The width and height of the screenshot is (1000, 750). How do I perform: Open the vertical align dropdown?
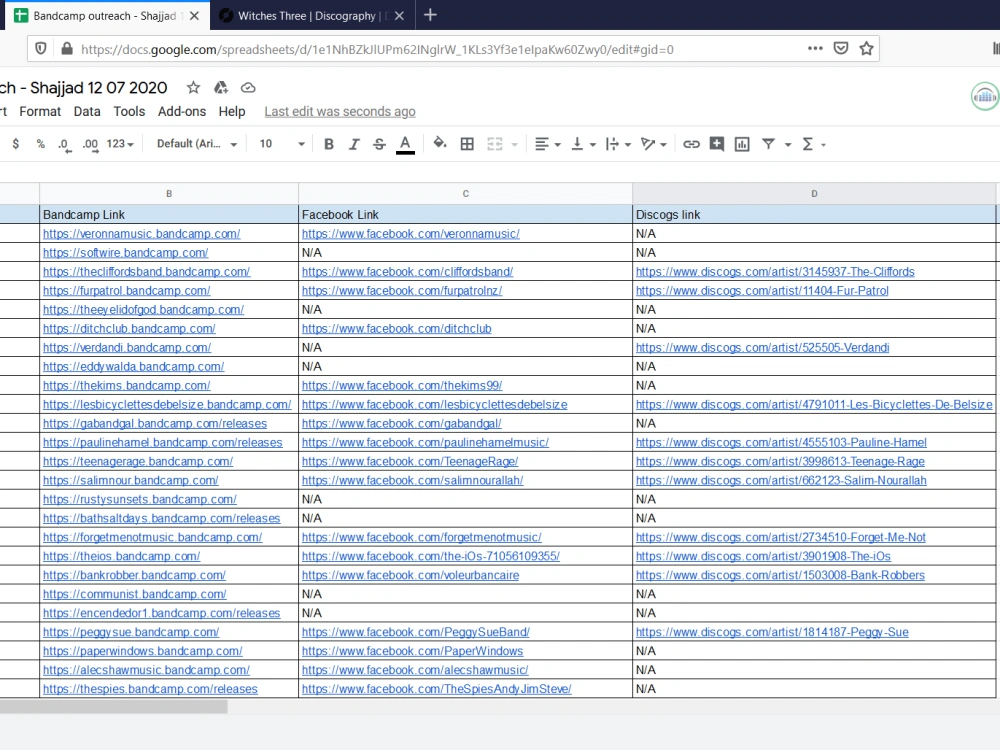point(583,144)
